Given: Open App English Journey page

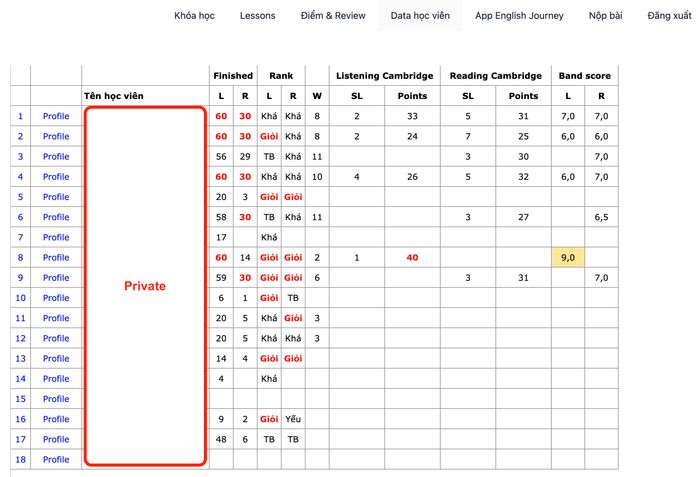Looking at the screenshot, I should coord(519,16).
